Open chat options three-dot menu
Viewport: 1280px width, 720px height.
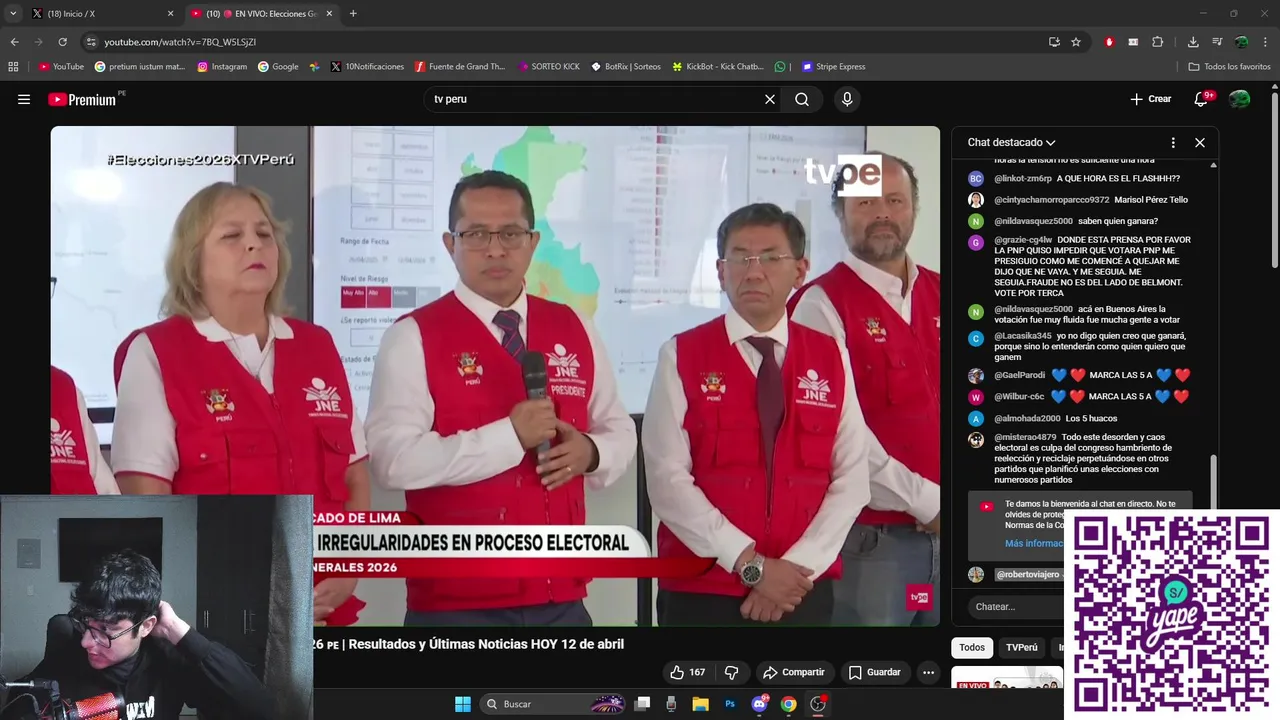coord(1173,142)
